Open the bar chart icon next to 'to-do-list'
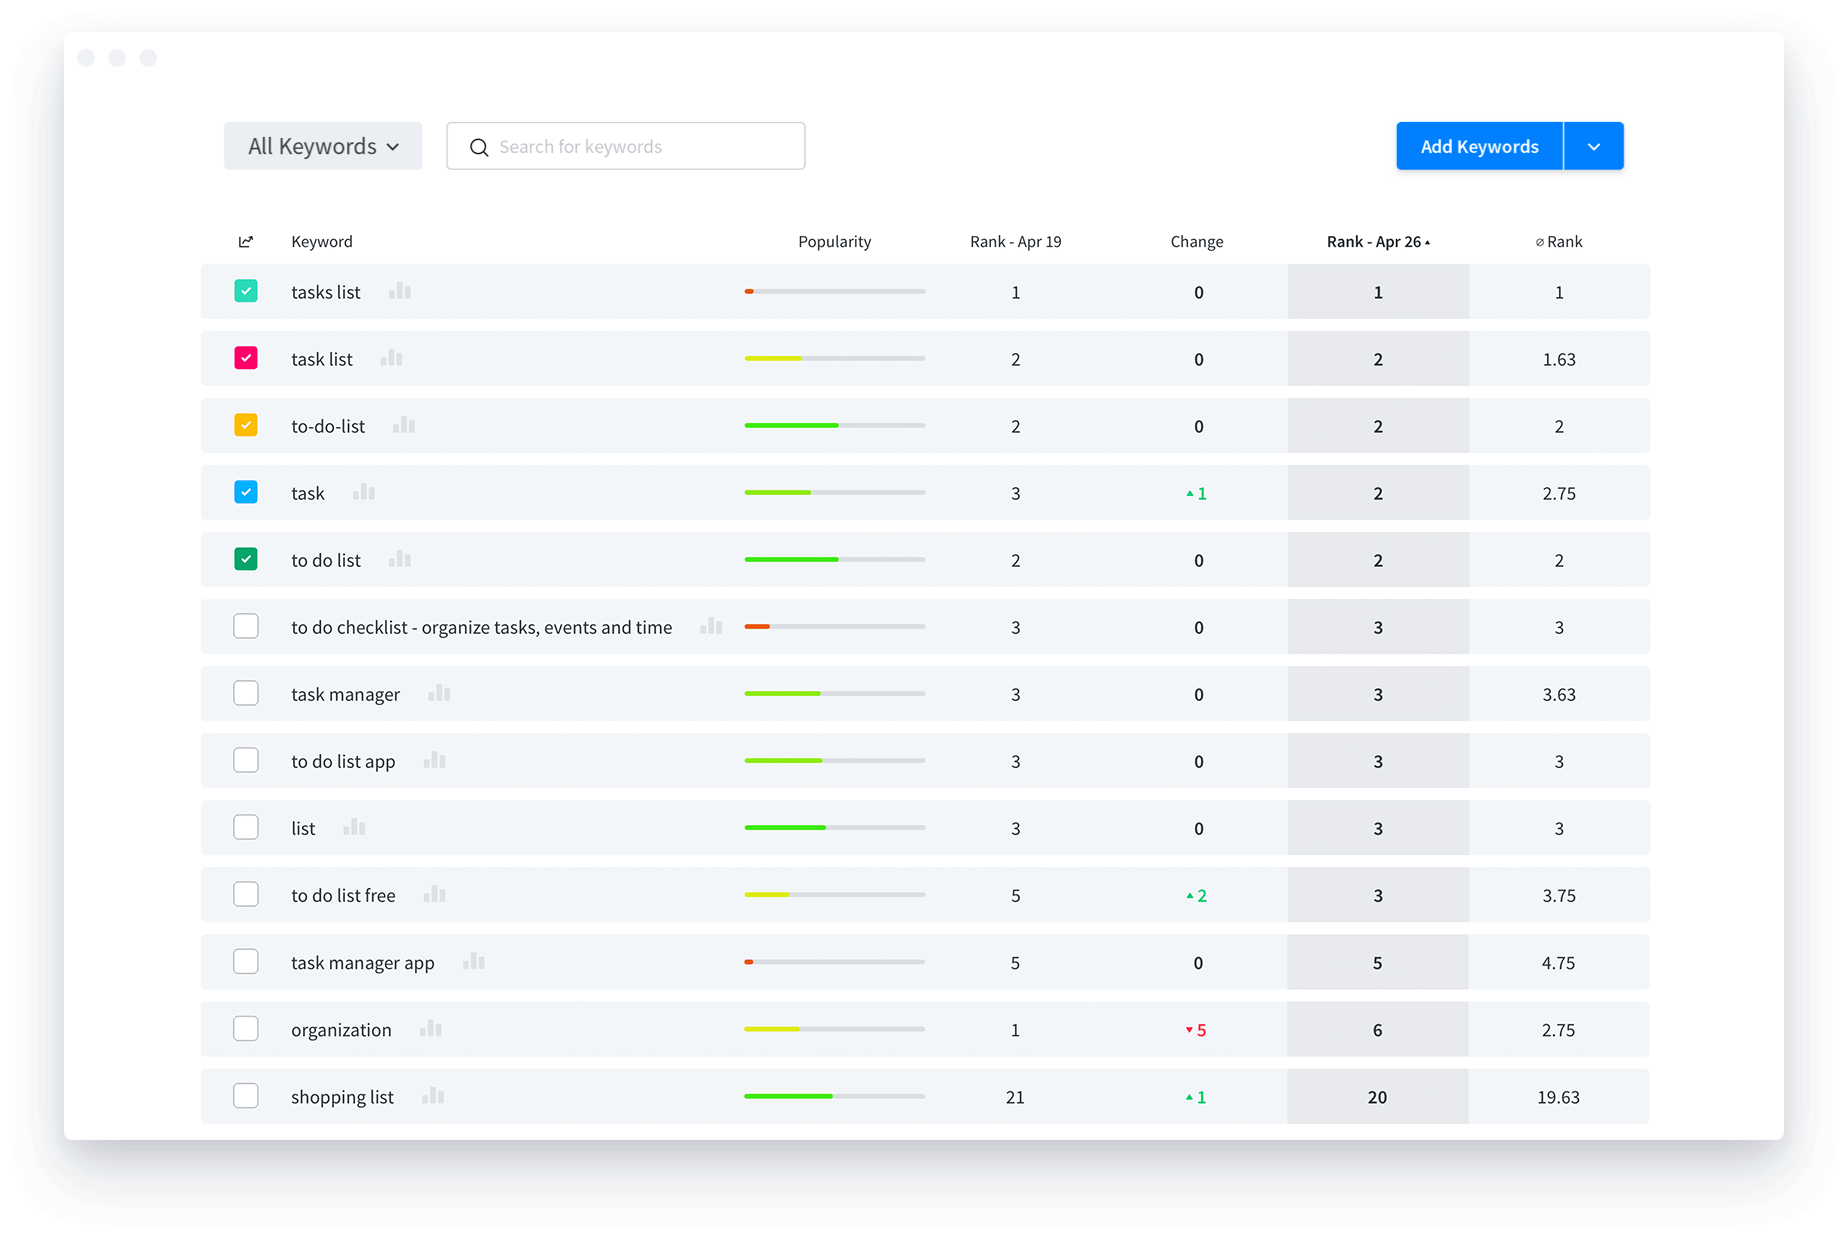1848x1236 pixels. point(404,425)
